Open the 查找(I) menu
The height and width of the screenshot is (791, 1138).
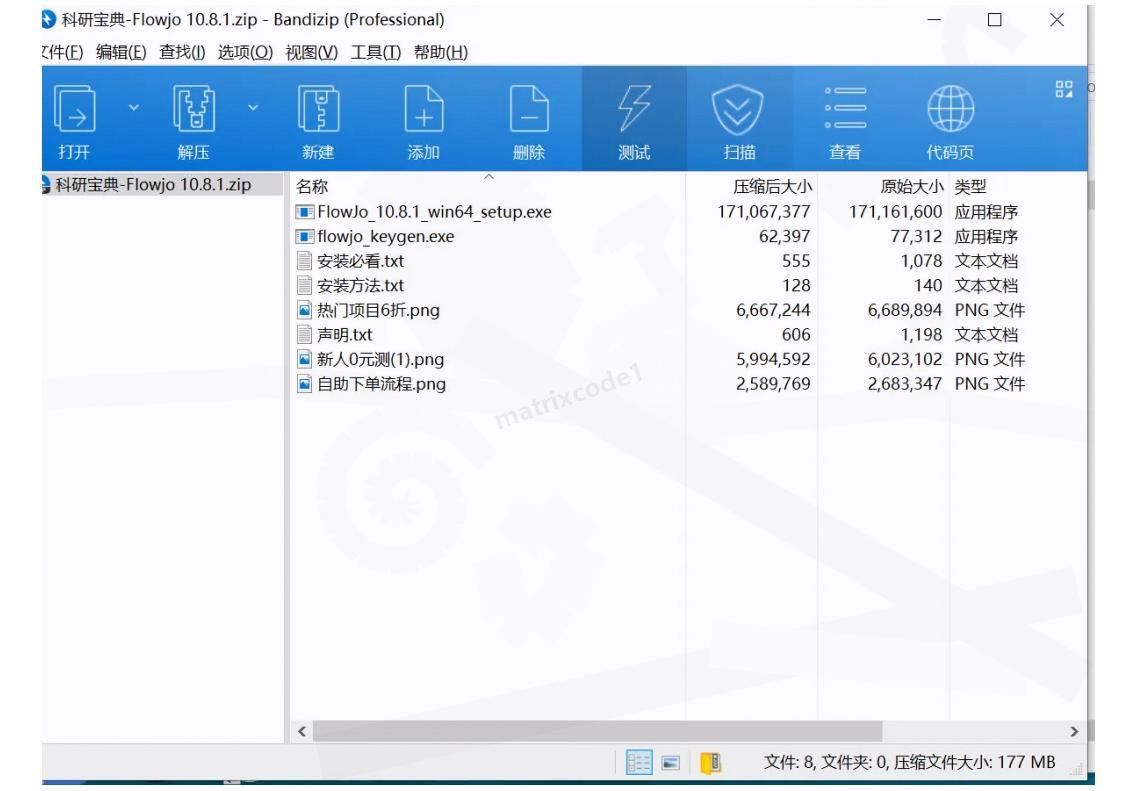coord(182,52)
